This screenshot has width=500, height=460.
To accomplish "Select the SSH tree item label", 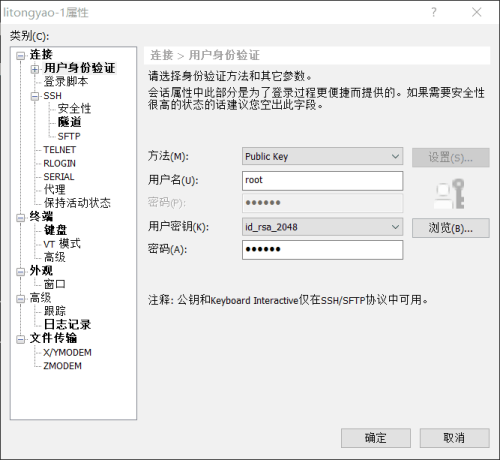I will pos(53,96).
